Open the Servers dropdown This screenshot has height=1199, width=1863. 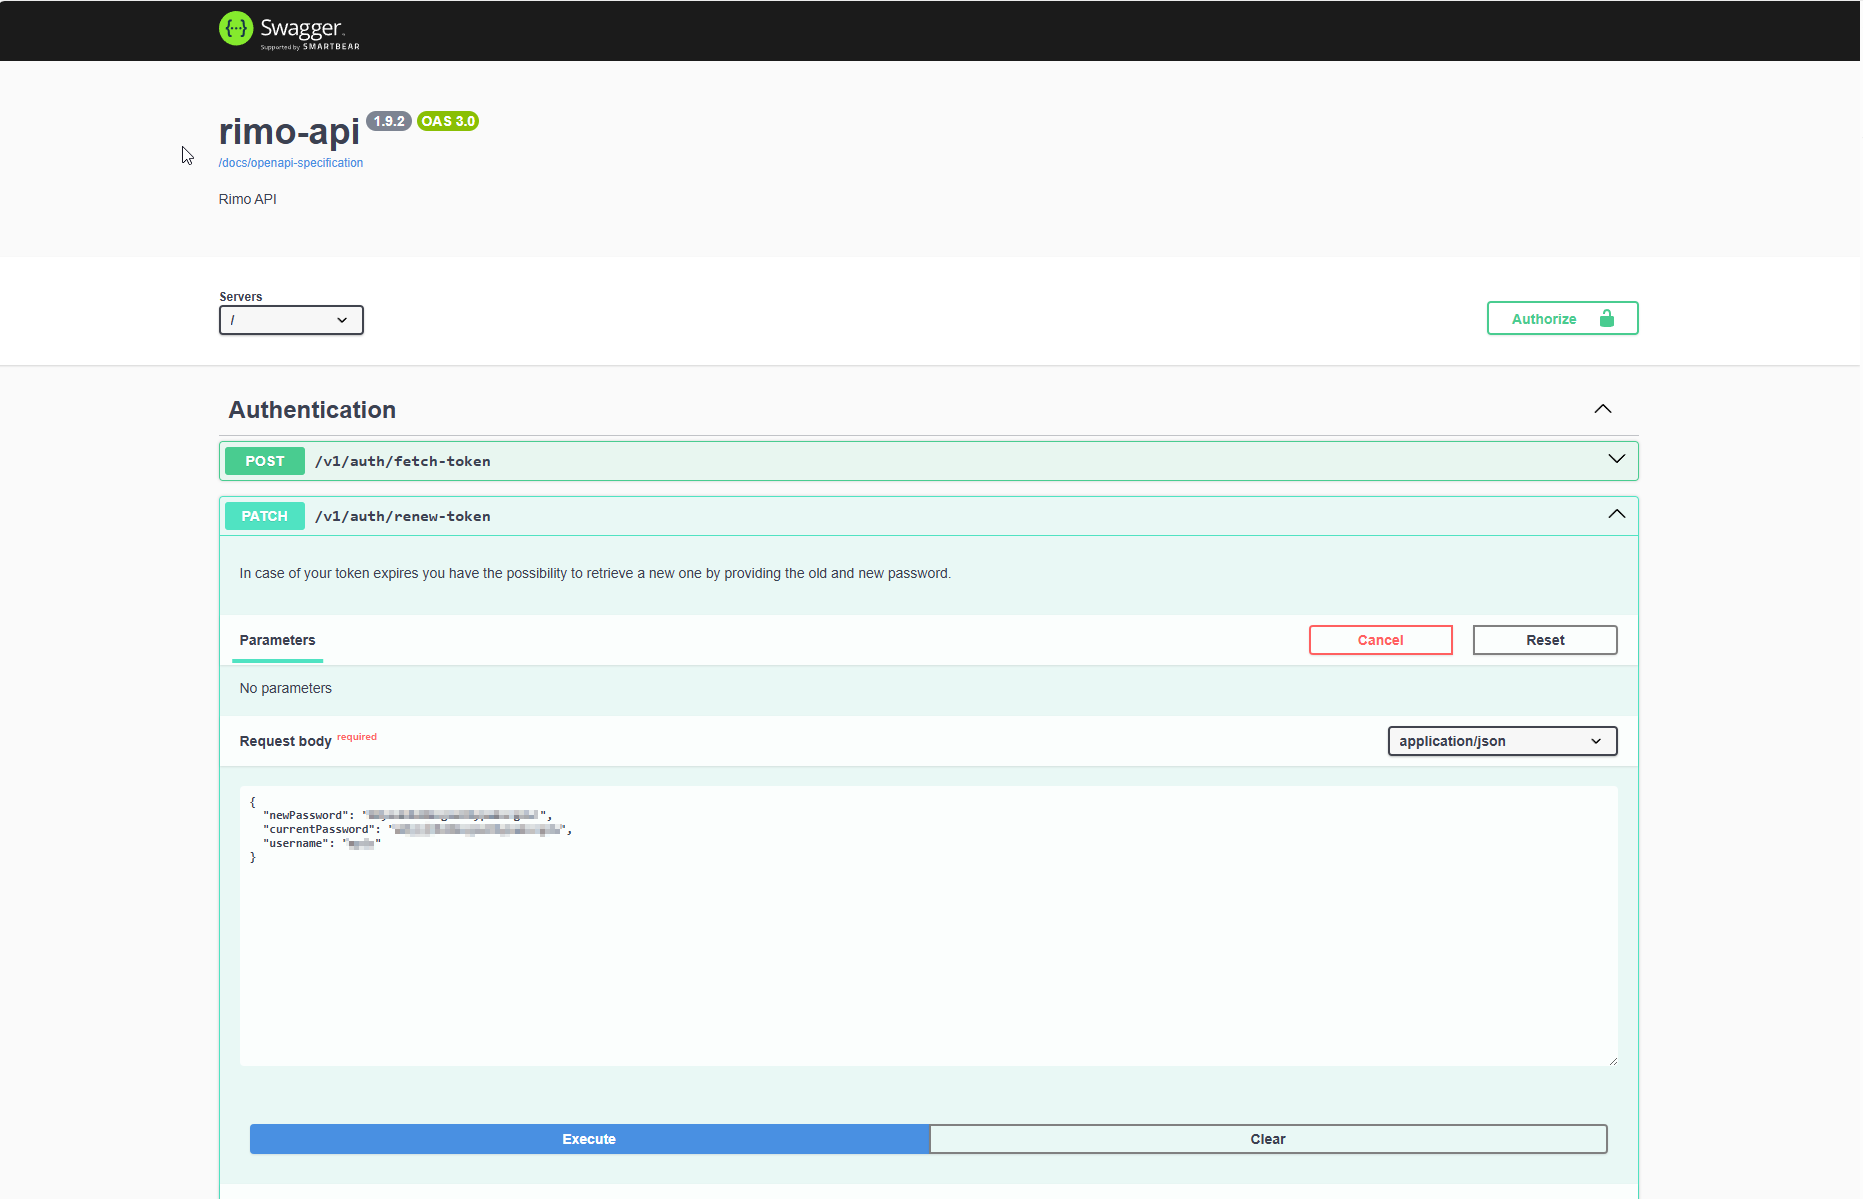[291, 320]
